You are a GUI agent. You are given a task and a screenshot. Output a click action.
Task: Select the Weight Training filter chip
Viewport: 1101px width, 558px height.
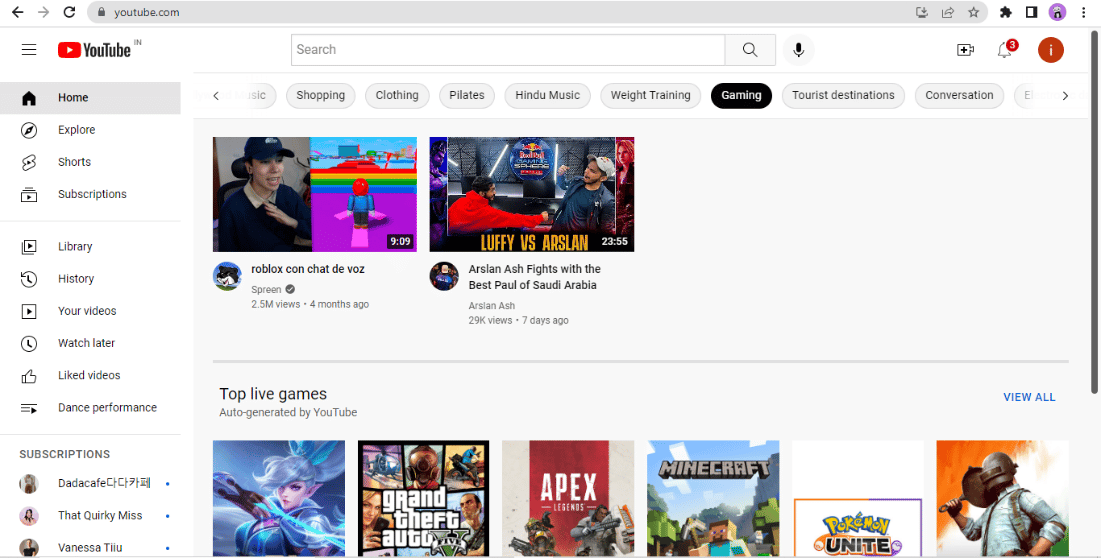[x=650, y=95]
